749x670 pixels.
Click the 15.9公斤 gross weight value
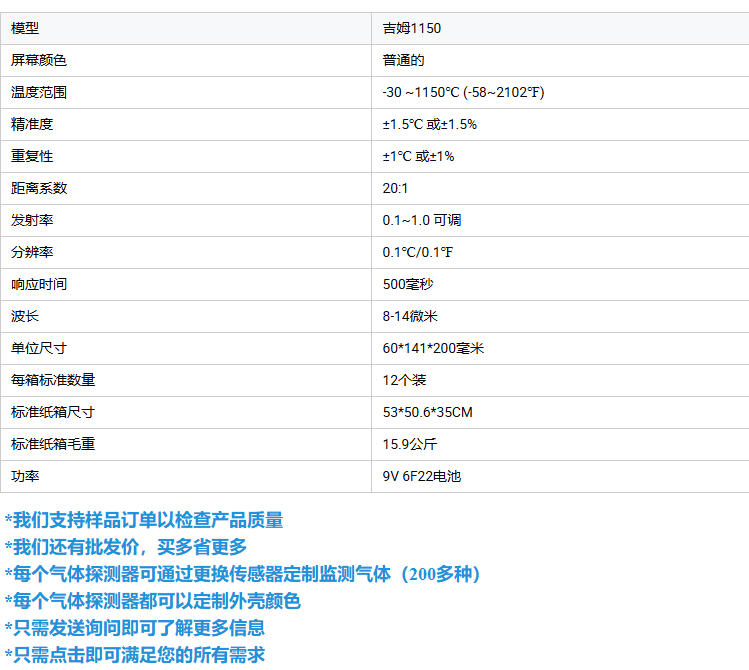click(x=409, y=444)
